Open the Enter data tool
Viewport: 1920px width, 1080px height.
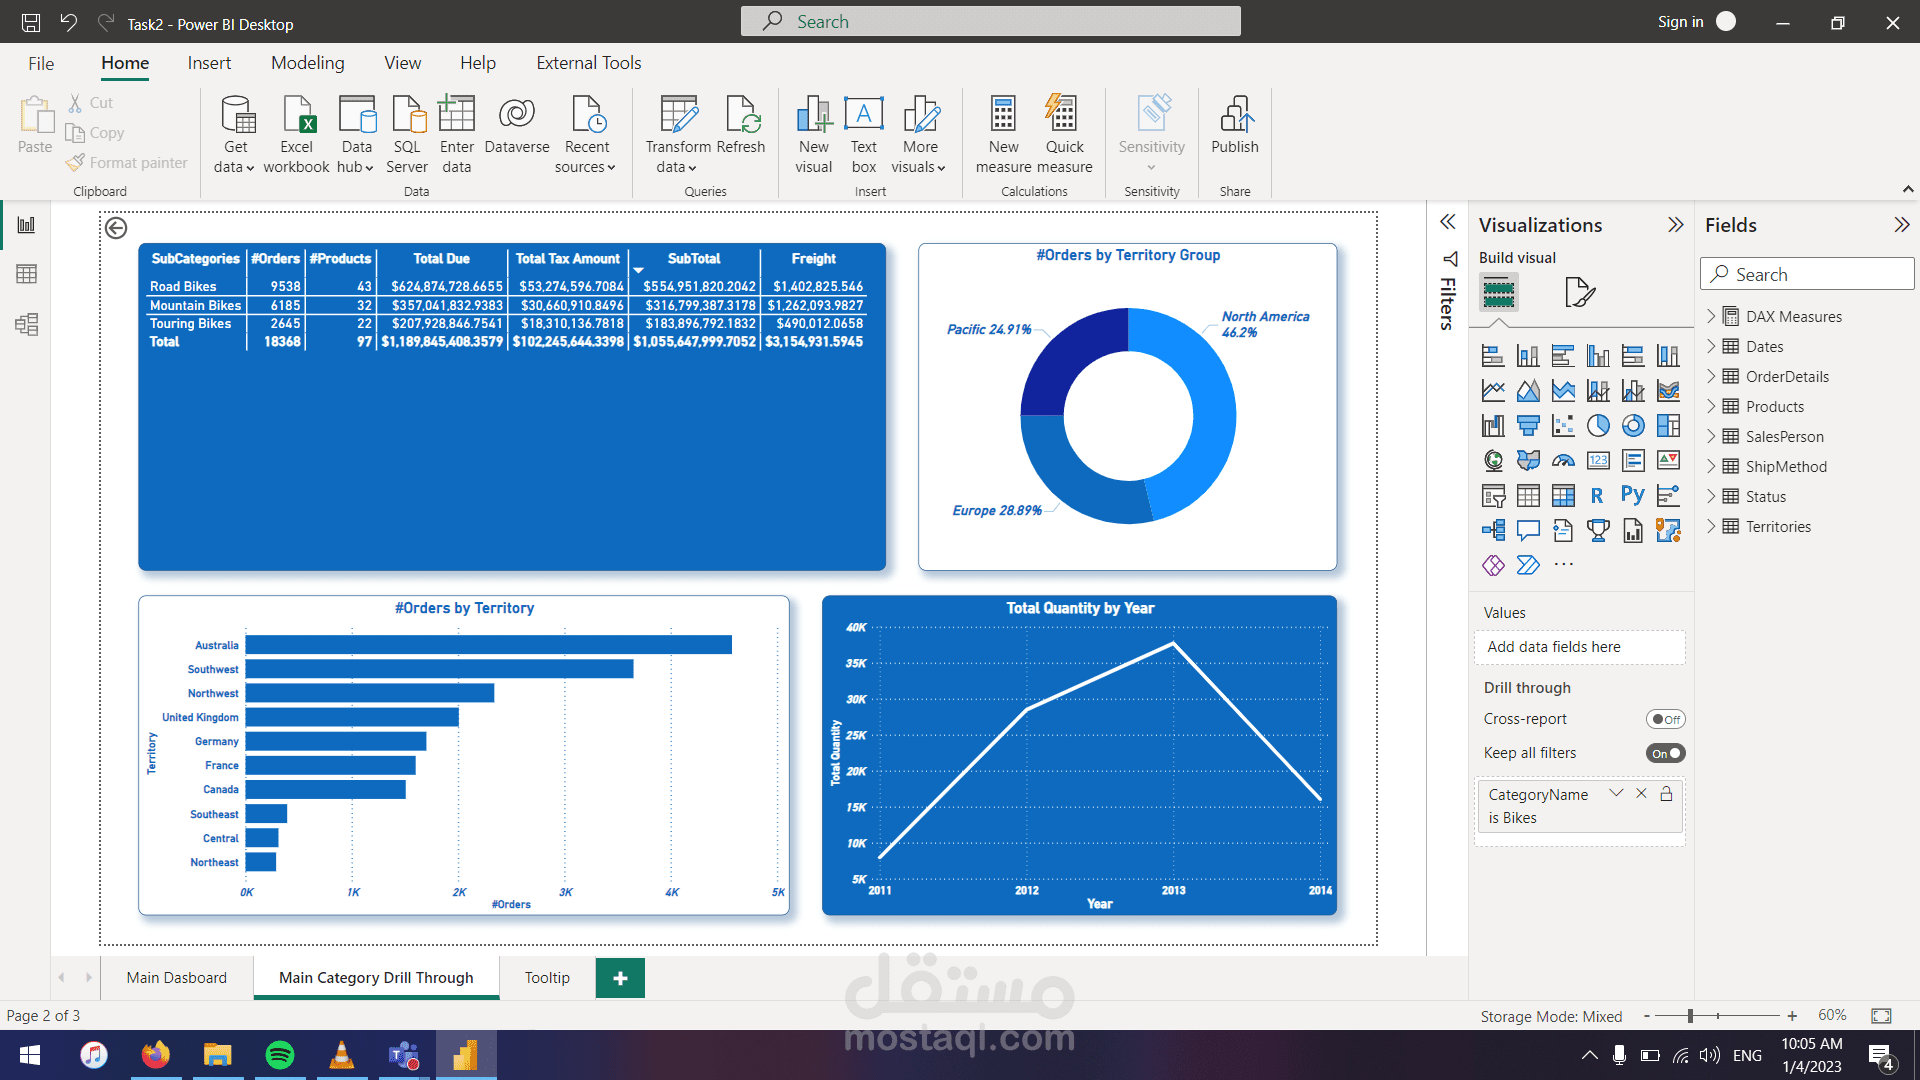coord(457,135)
